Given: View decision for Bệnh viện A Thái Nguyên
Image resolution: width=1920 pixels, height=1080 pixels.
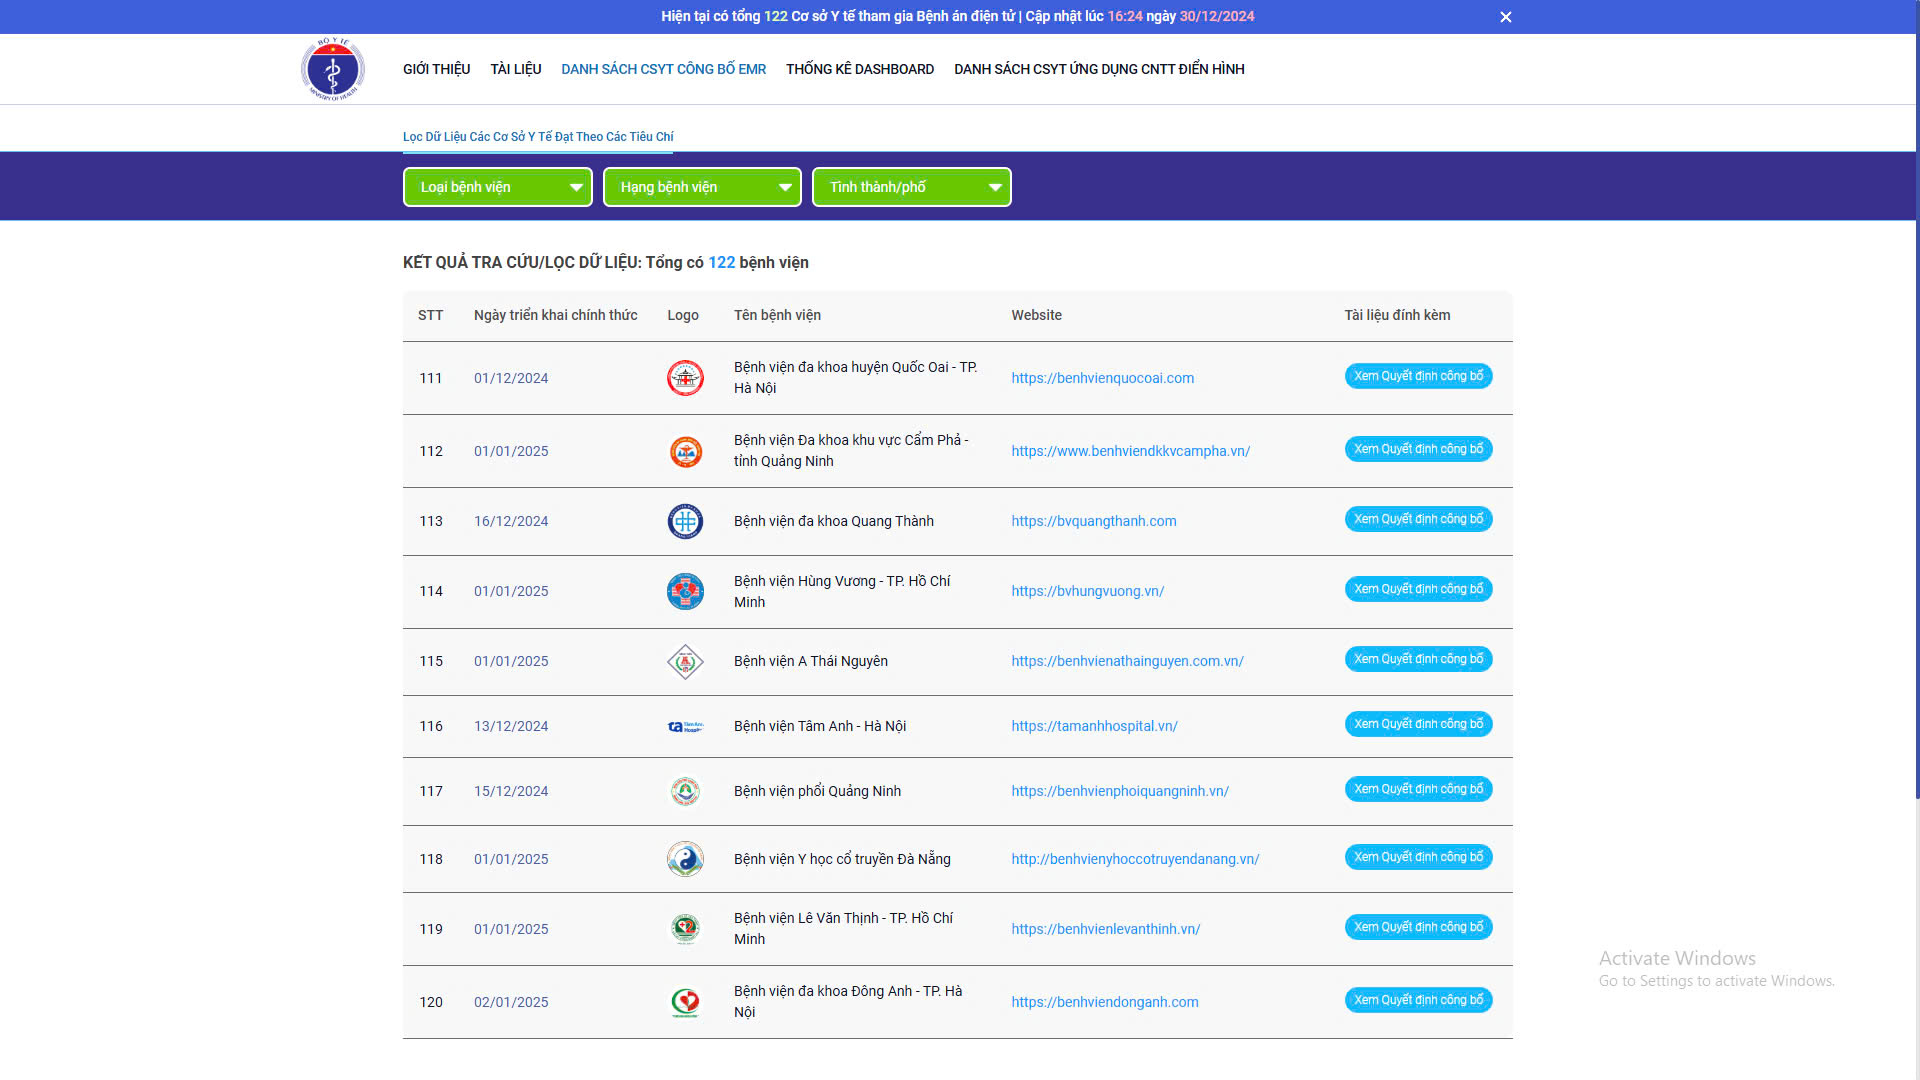Looking at the screenshot, I should click(x=1418, y=659).
